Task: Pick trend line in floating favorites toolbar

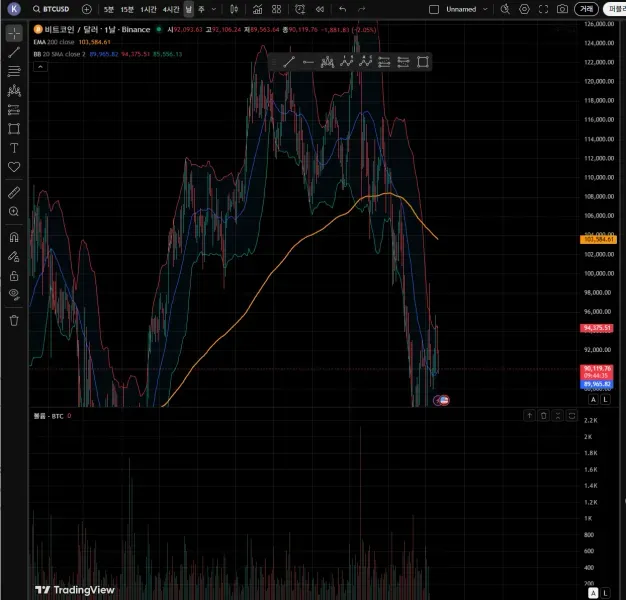Action: point(289,62)
